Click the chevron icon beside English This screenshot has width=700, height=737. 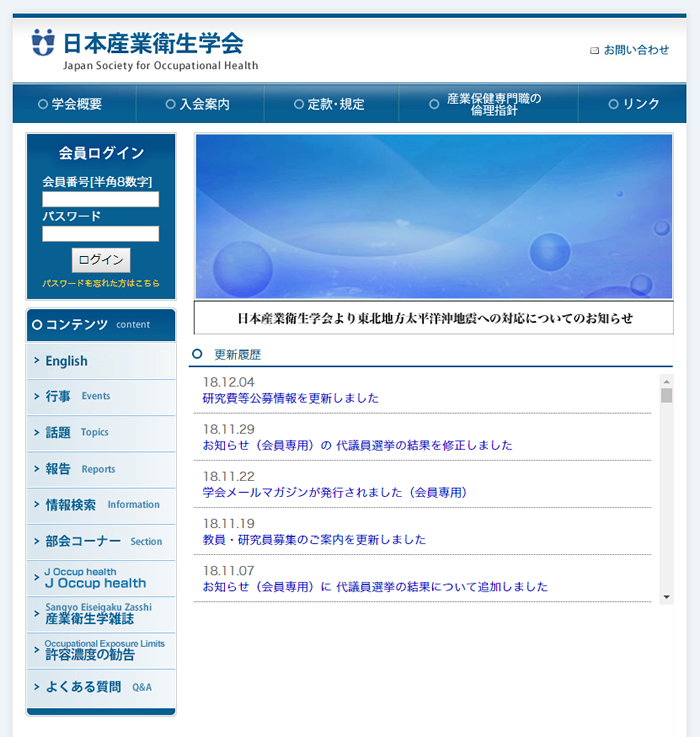tap(37, 361)
